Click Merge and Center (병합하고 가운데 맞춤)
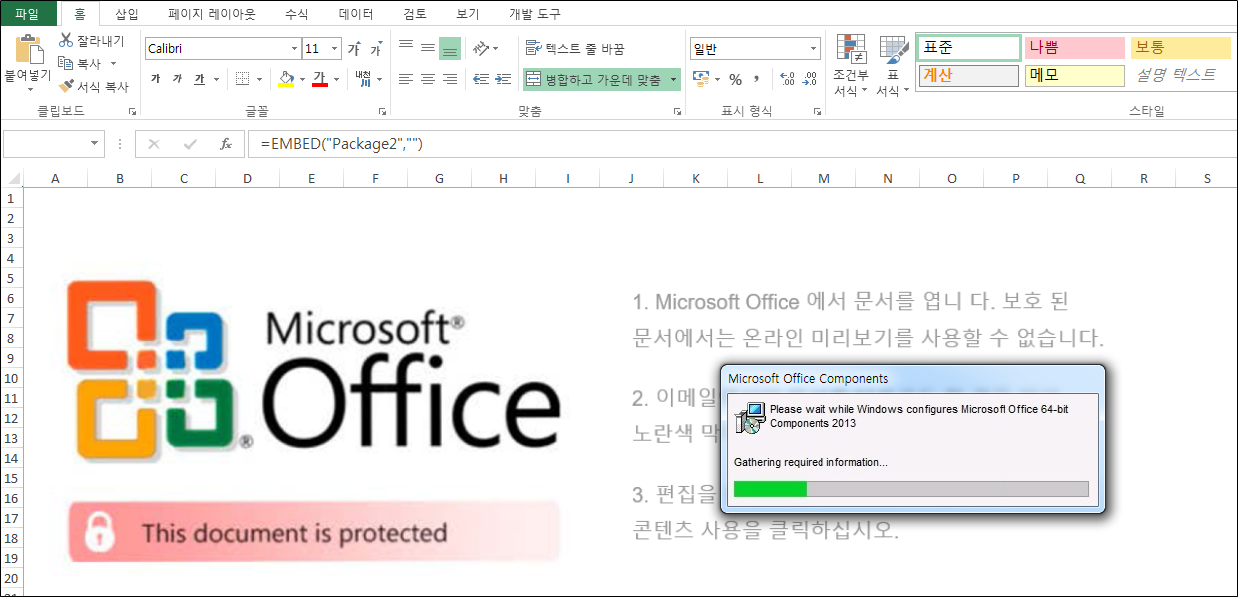This screenshot has height=597, width=1238. point(594,79)
